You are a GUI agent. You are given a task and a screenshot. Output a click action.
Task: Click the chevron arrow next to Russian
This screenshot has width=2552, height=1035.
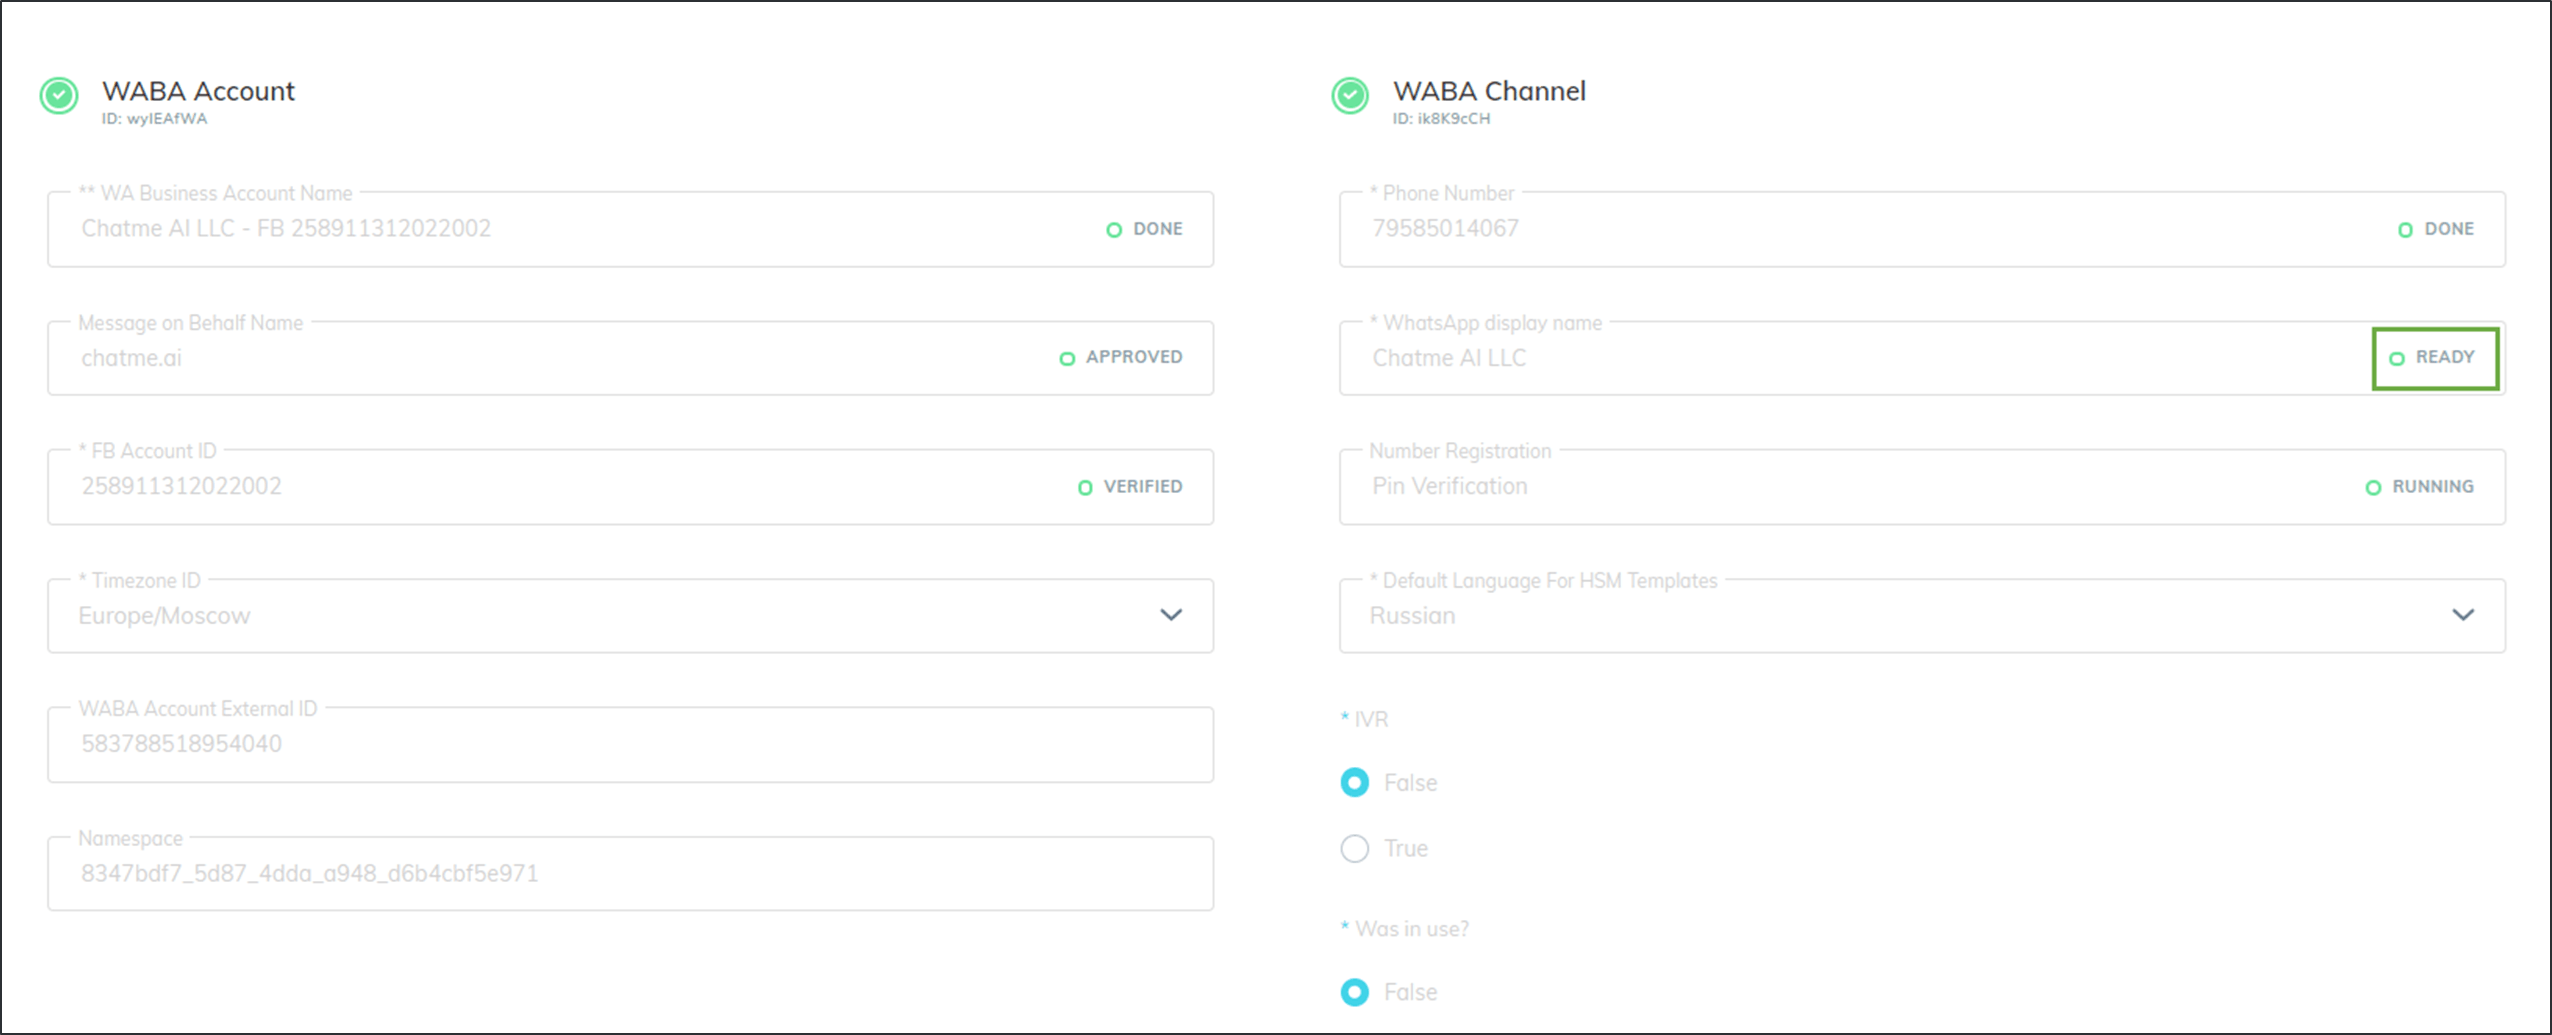pos(2463,615)
